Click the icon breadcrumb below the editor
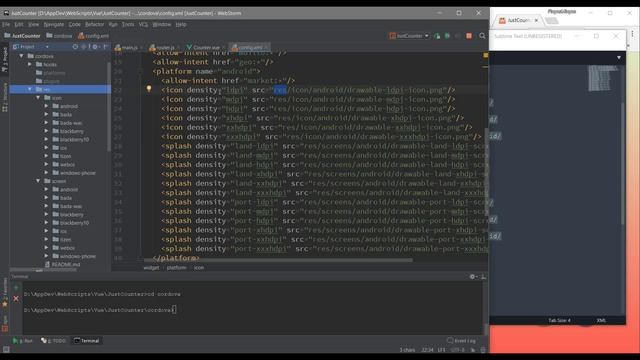The image size is (640, 360). pyautogui.click(x=199, y=268)
